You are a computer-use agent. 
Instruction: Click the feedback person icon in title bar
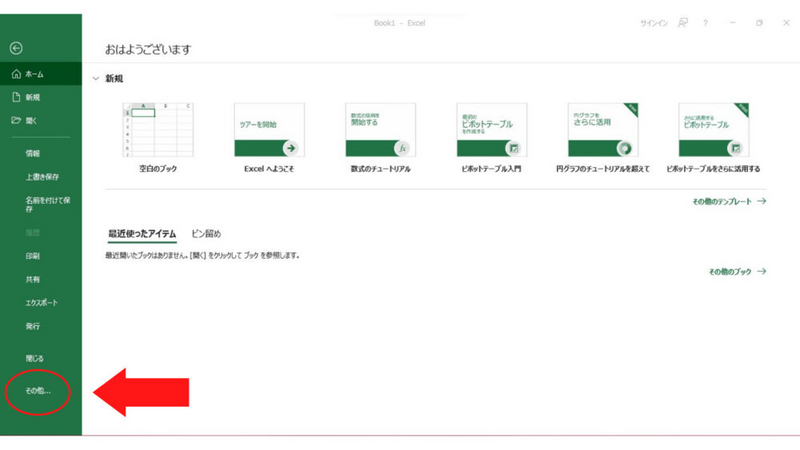tap(683, 23)
